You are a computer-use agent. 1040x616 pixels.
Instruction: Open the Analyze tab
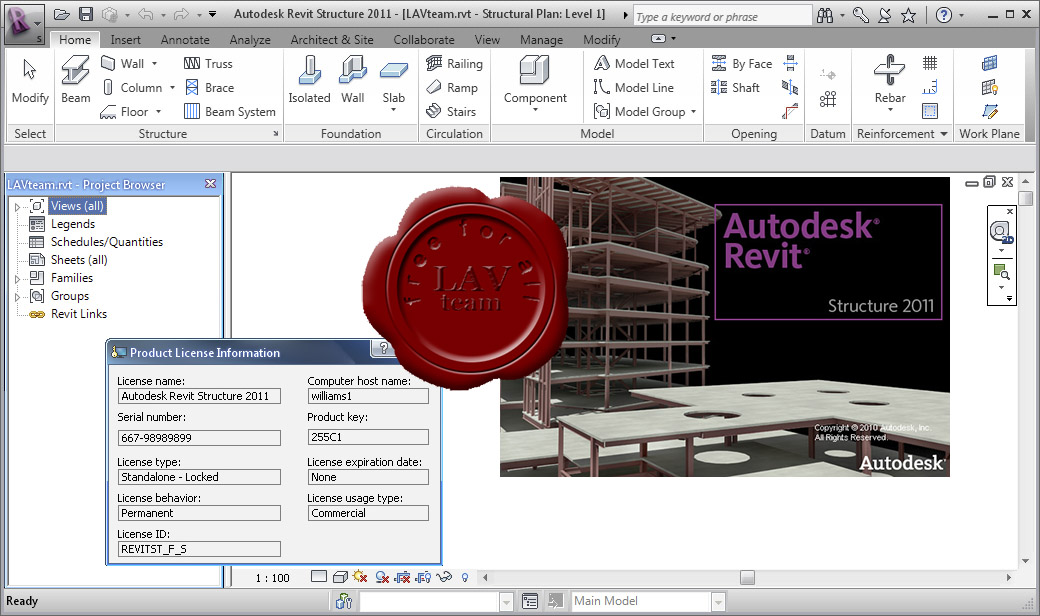click(x=250, y=40)
